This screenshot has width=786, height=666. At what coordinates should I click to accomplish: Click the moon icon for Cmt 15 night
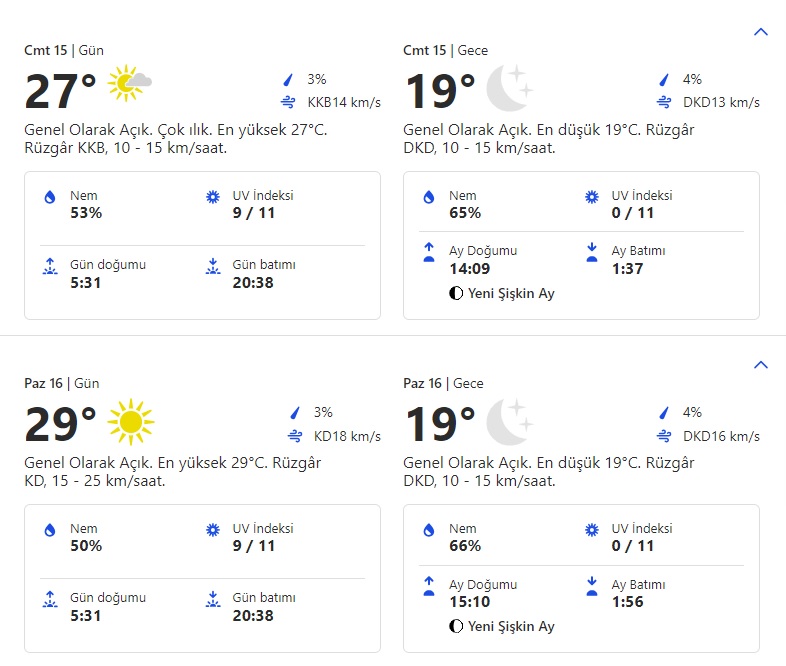(509, 87)
